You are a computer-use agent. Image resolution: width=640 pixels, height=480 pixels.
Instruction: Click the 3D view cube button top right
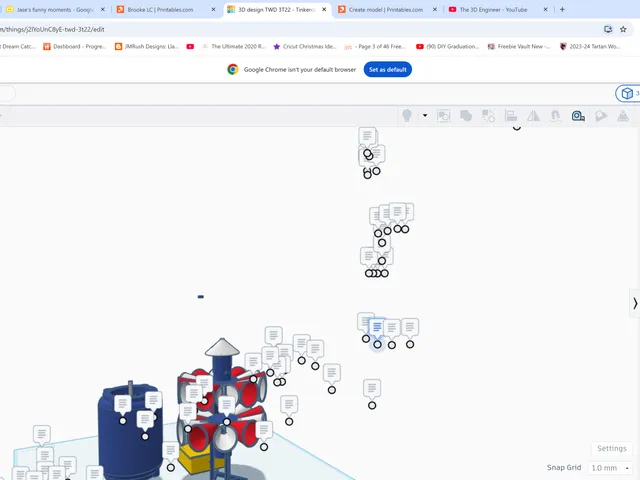click(x=628, y=93)
